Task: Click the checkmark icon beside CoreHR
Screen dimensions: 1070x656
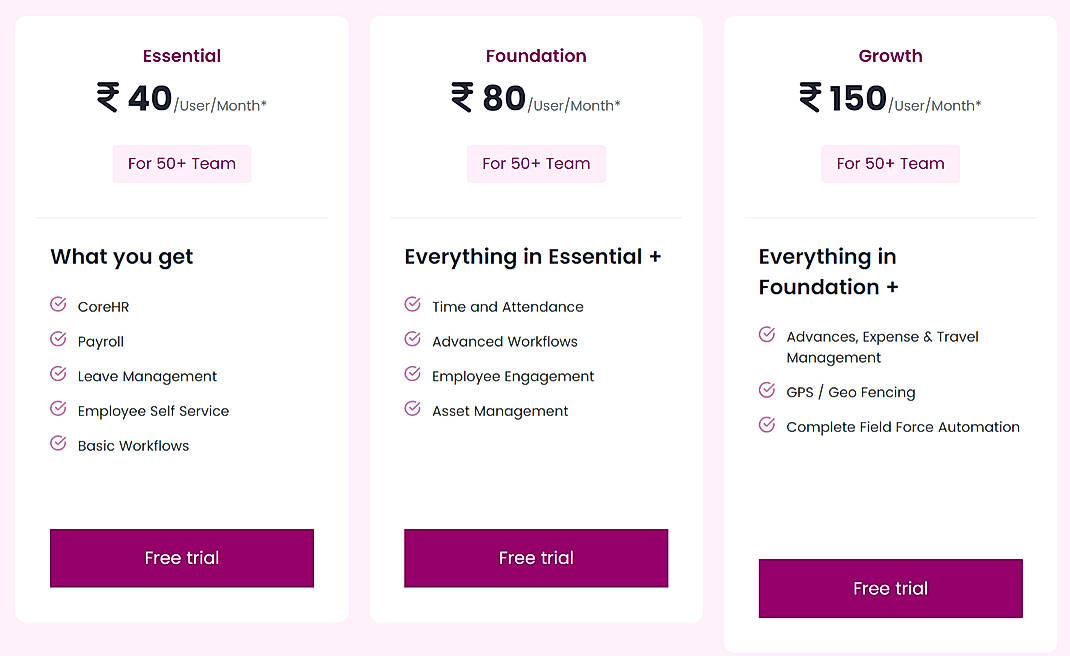Action: 57,306
